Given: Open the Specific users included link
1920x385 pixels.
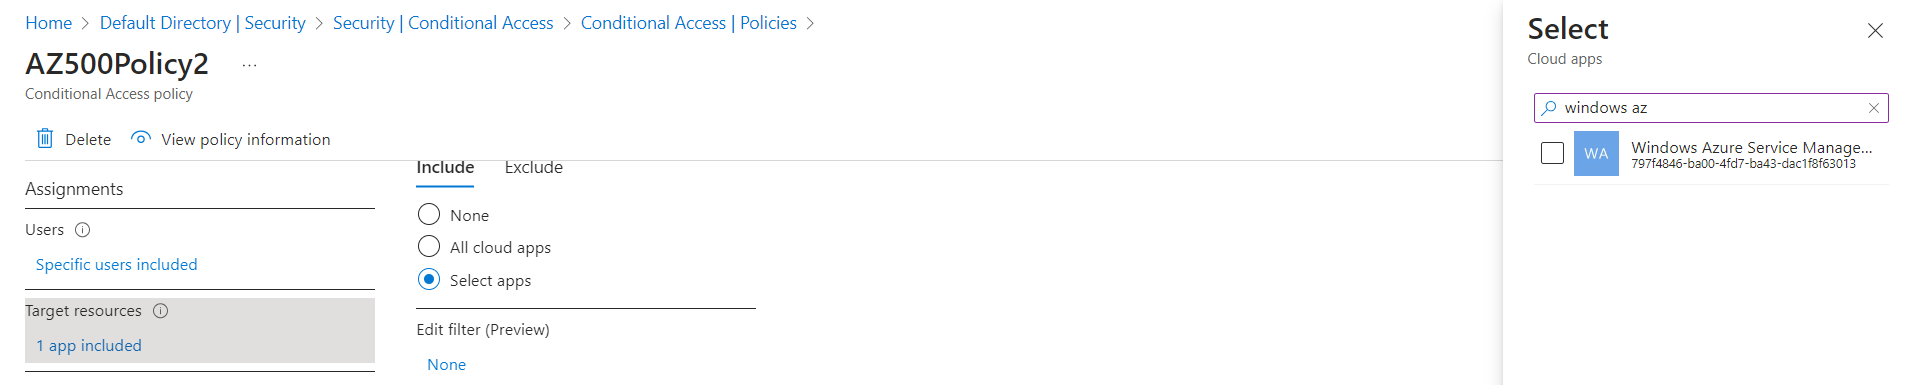Looking at the screenshot, I should coord(117,265).
